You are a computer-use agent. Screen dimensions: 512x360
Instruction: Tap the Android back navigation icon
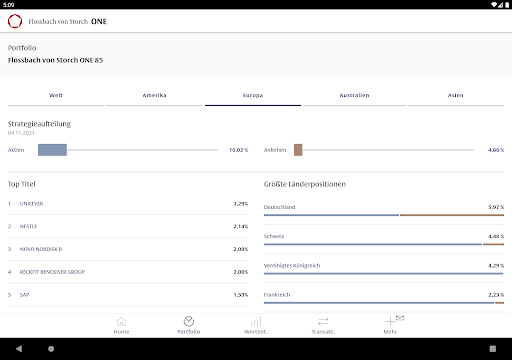19,349
